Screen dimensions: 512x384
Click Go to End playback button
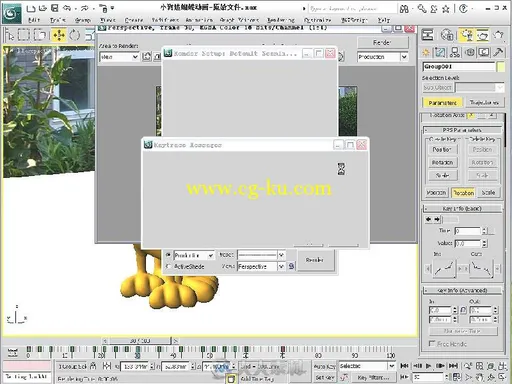(453, 366)
